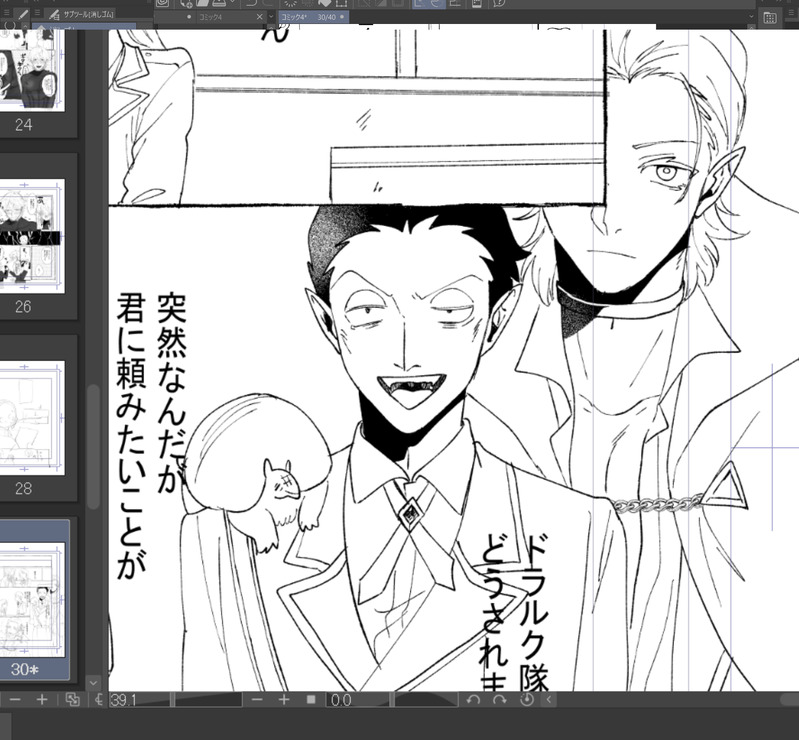This screenshot has height=740, width=799.
Task: Click the page list scroll-down arrow
Action: coord(93,682)
